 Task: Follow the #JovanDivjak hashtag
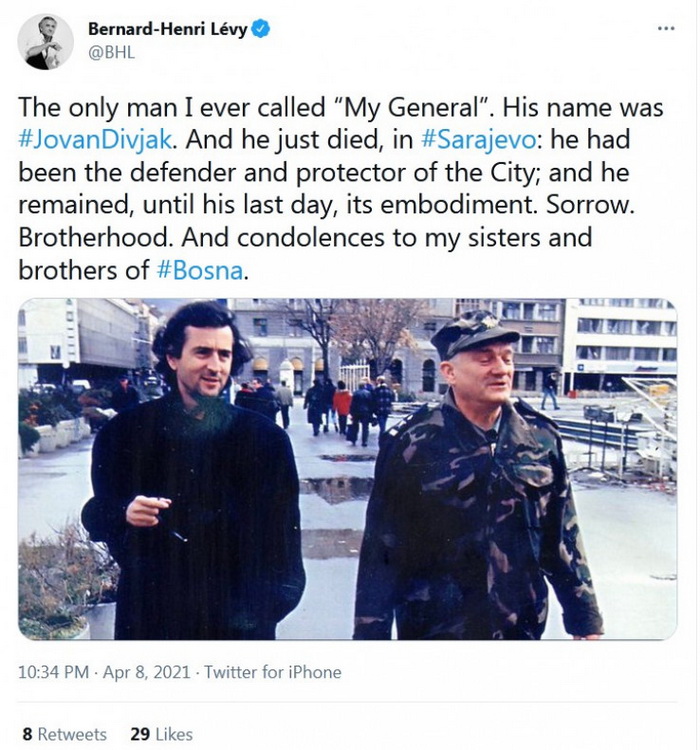coord(95,139)
